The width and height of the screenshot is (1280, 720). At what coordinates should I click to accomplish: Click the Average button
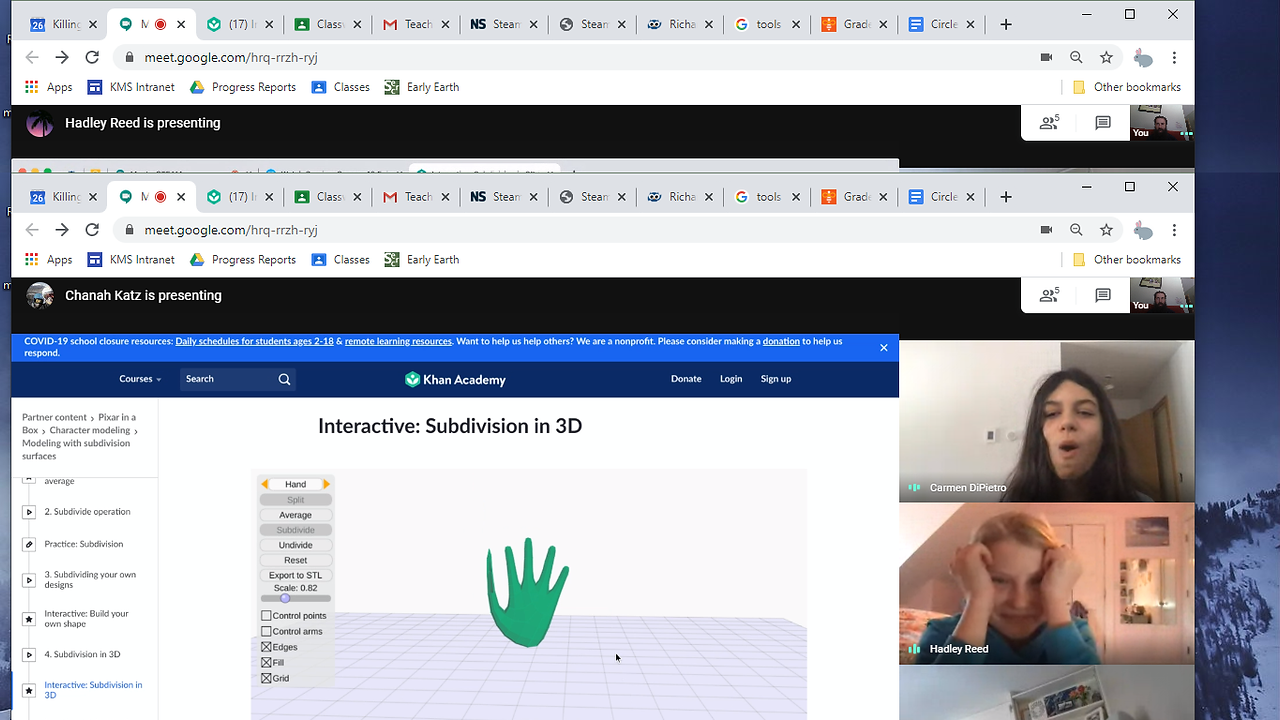(295, 515)
